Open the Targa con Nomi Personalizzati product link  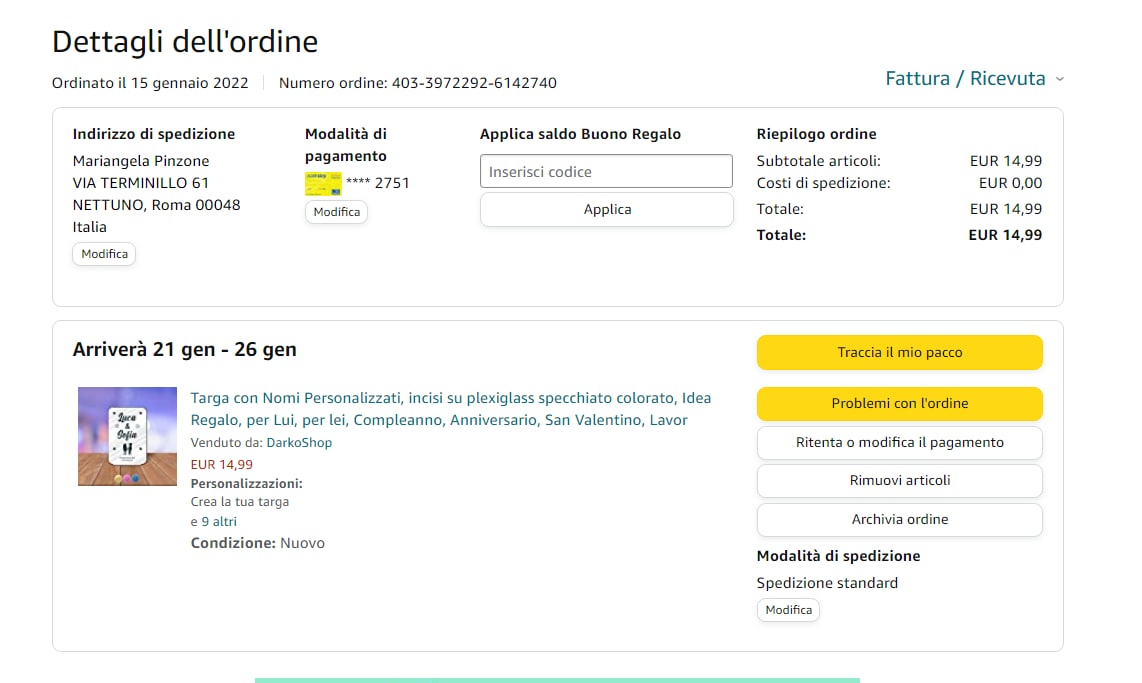pos(450,409)
